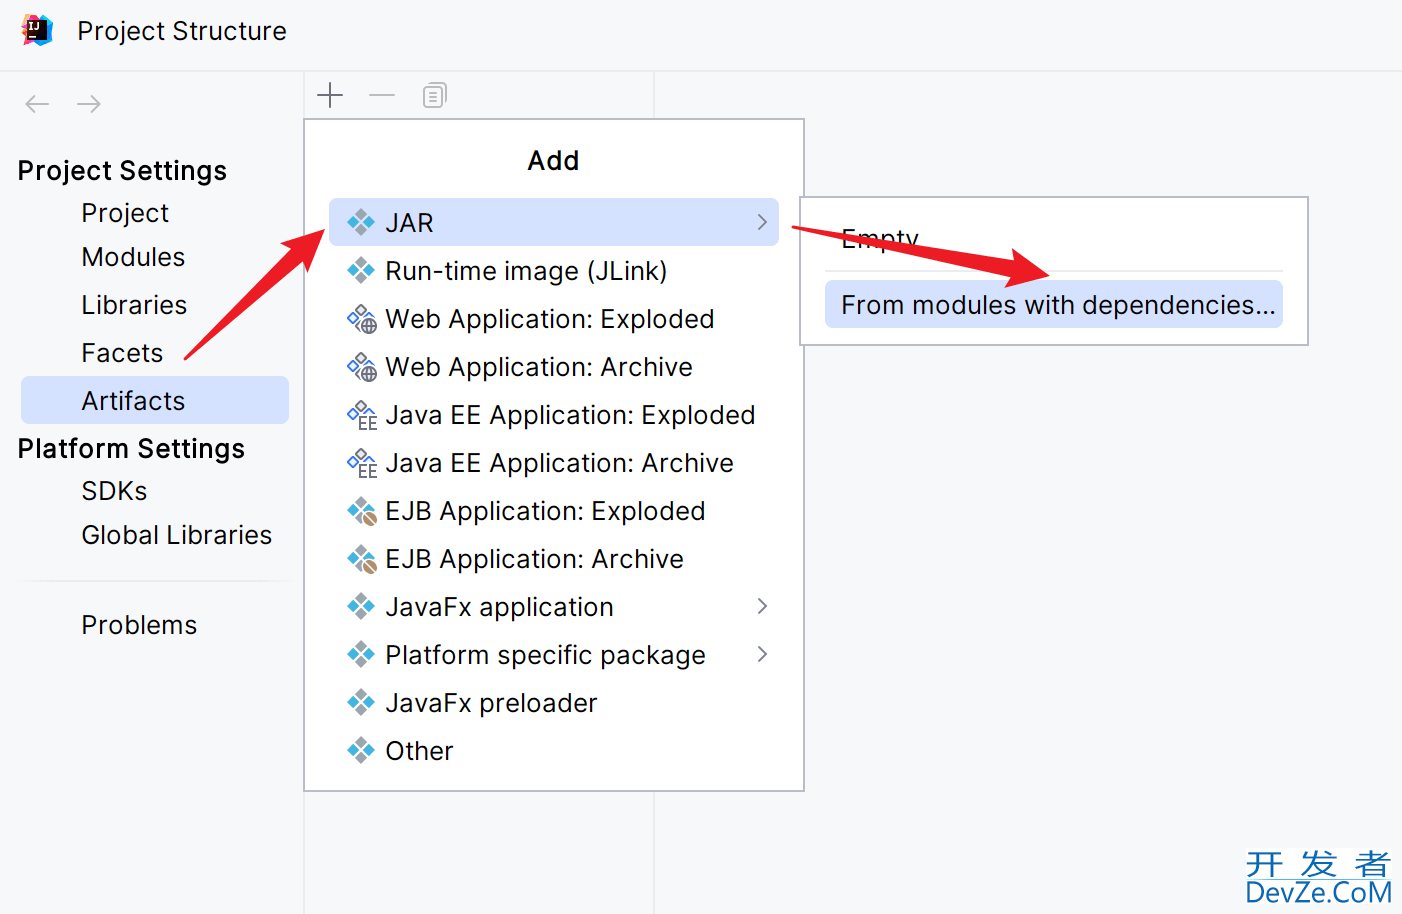Click the IntelliJ IDEA logo icon
The height and width of the screenshot is (914, 1402).
pyautogui.click(x=37, y=30)
